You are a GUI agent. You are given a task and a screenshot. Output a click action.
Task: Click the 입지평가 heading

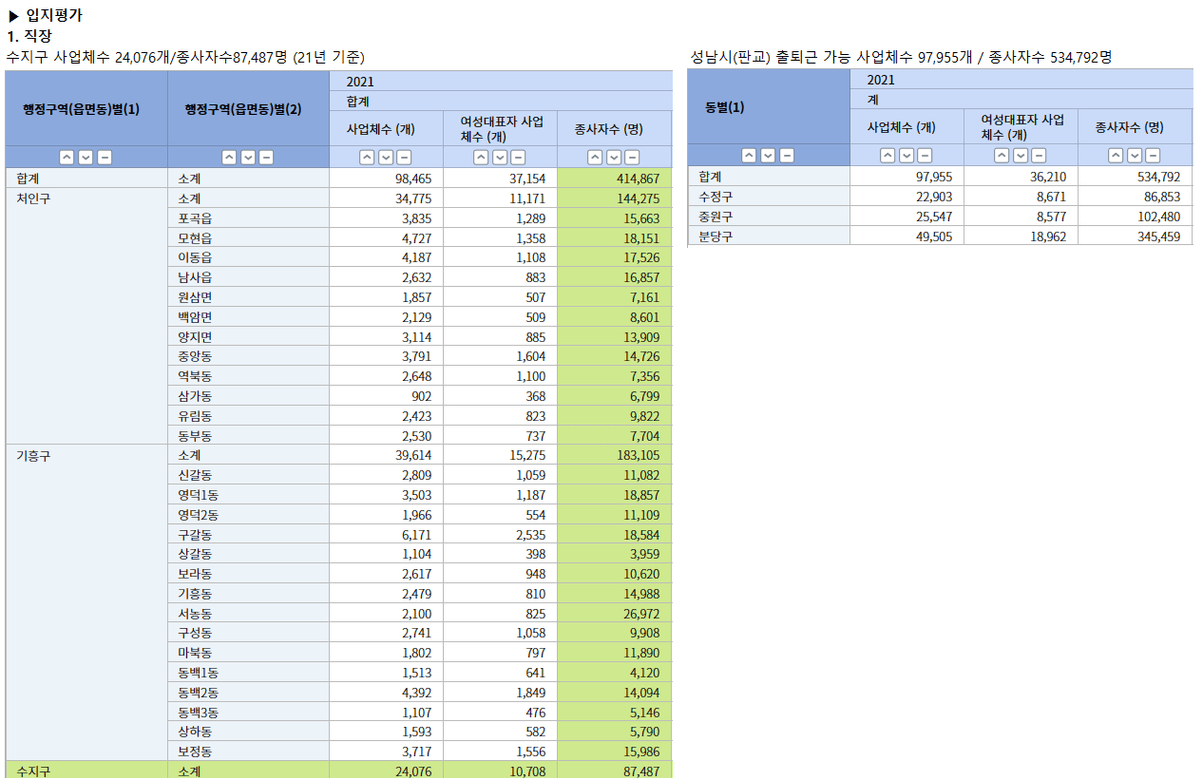point(54,16)
